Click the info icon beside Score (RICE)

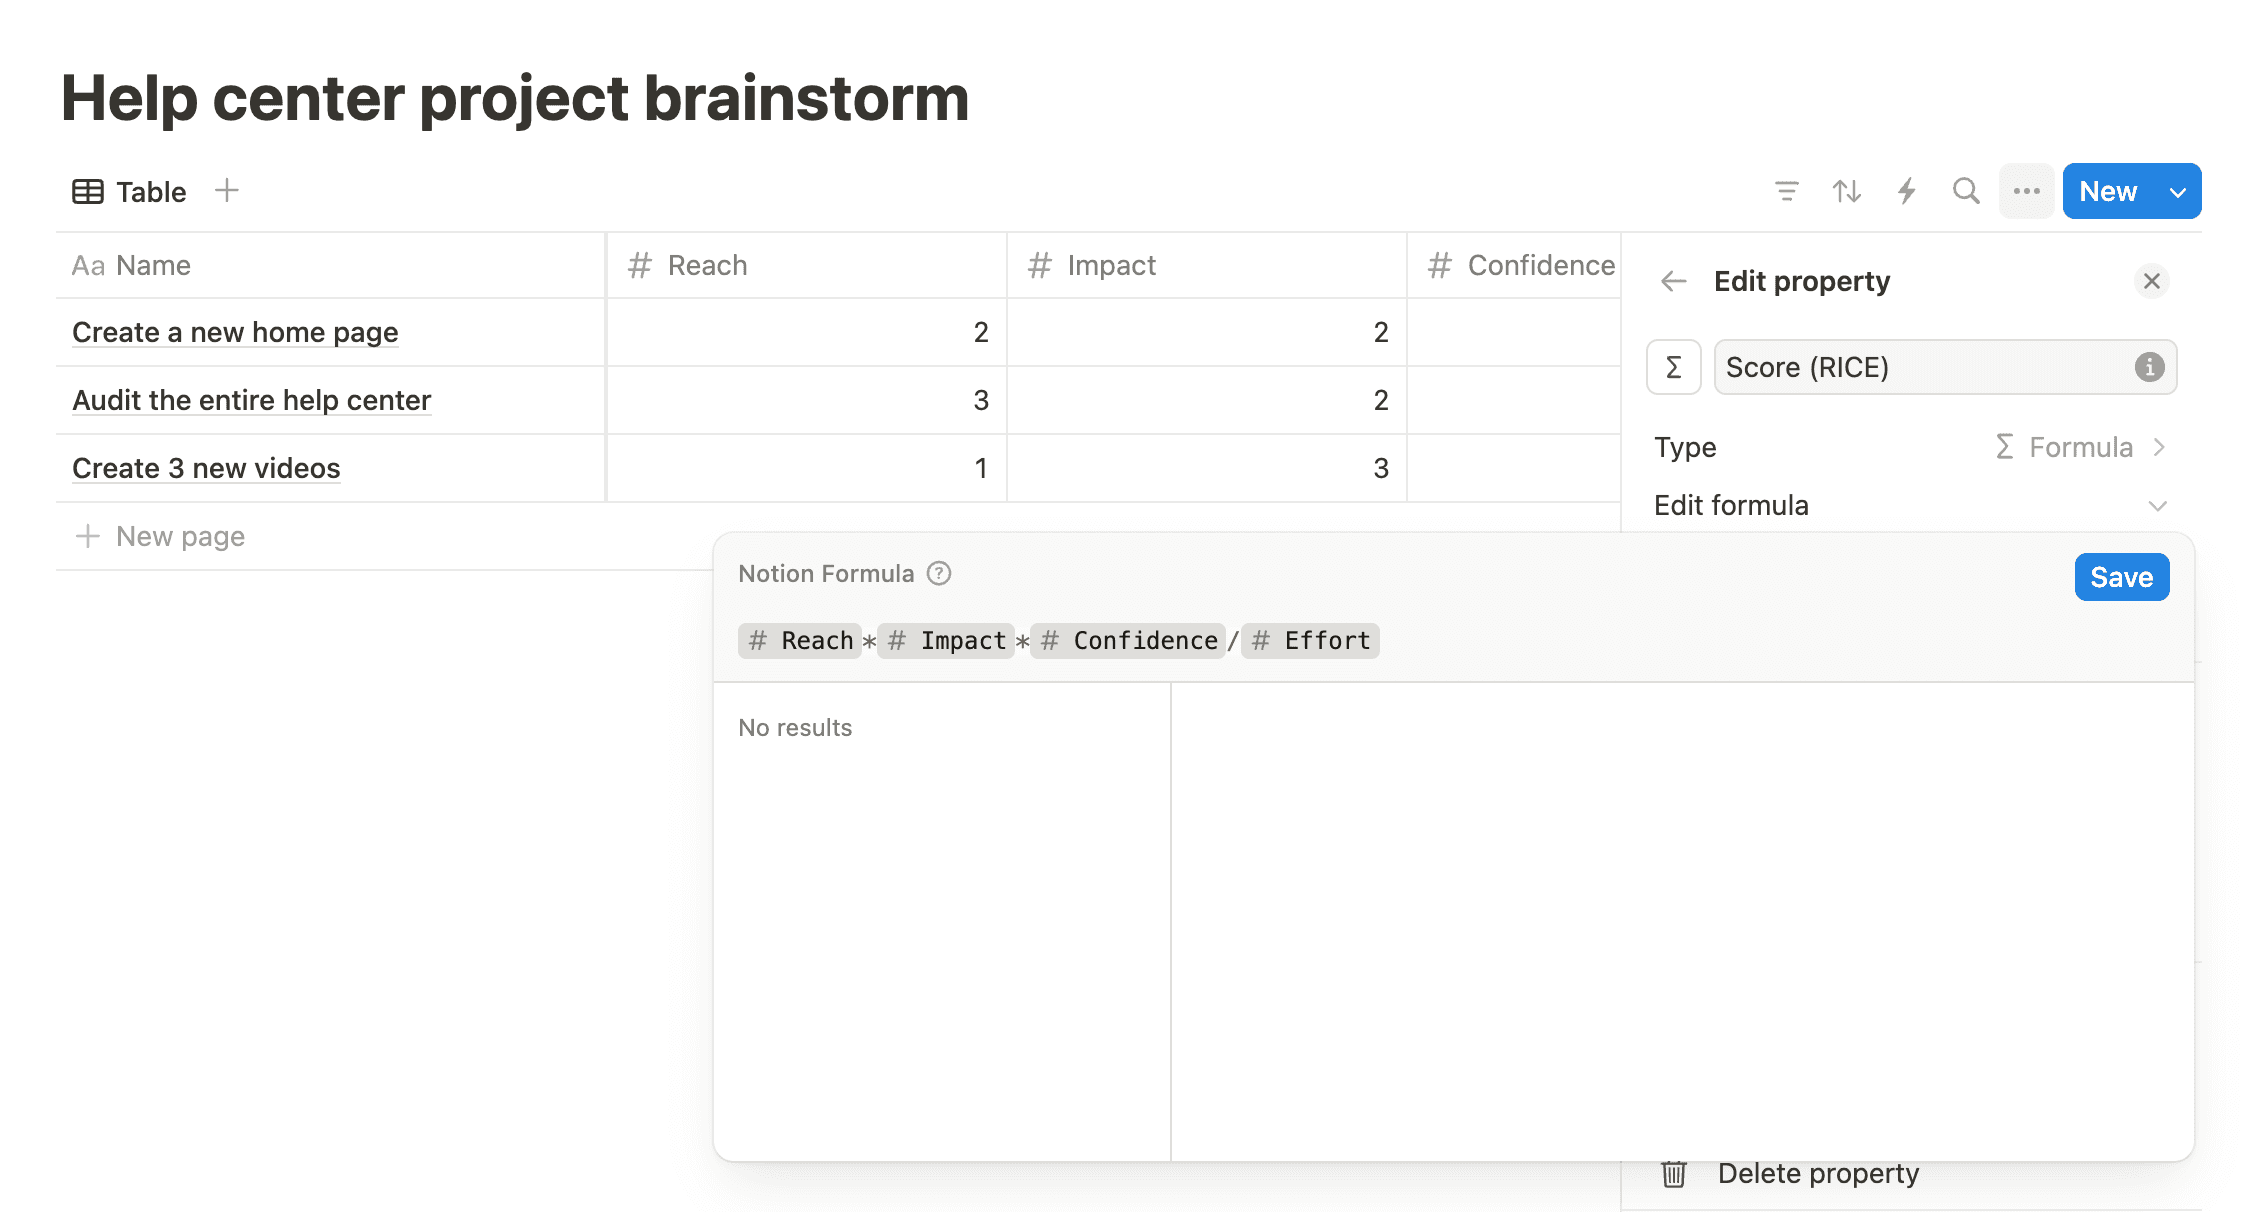[x=2149, y=367]
